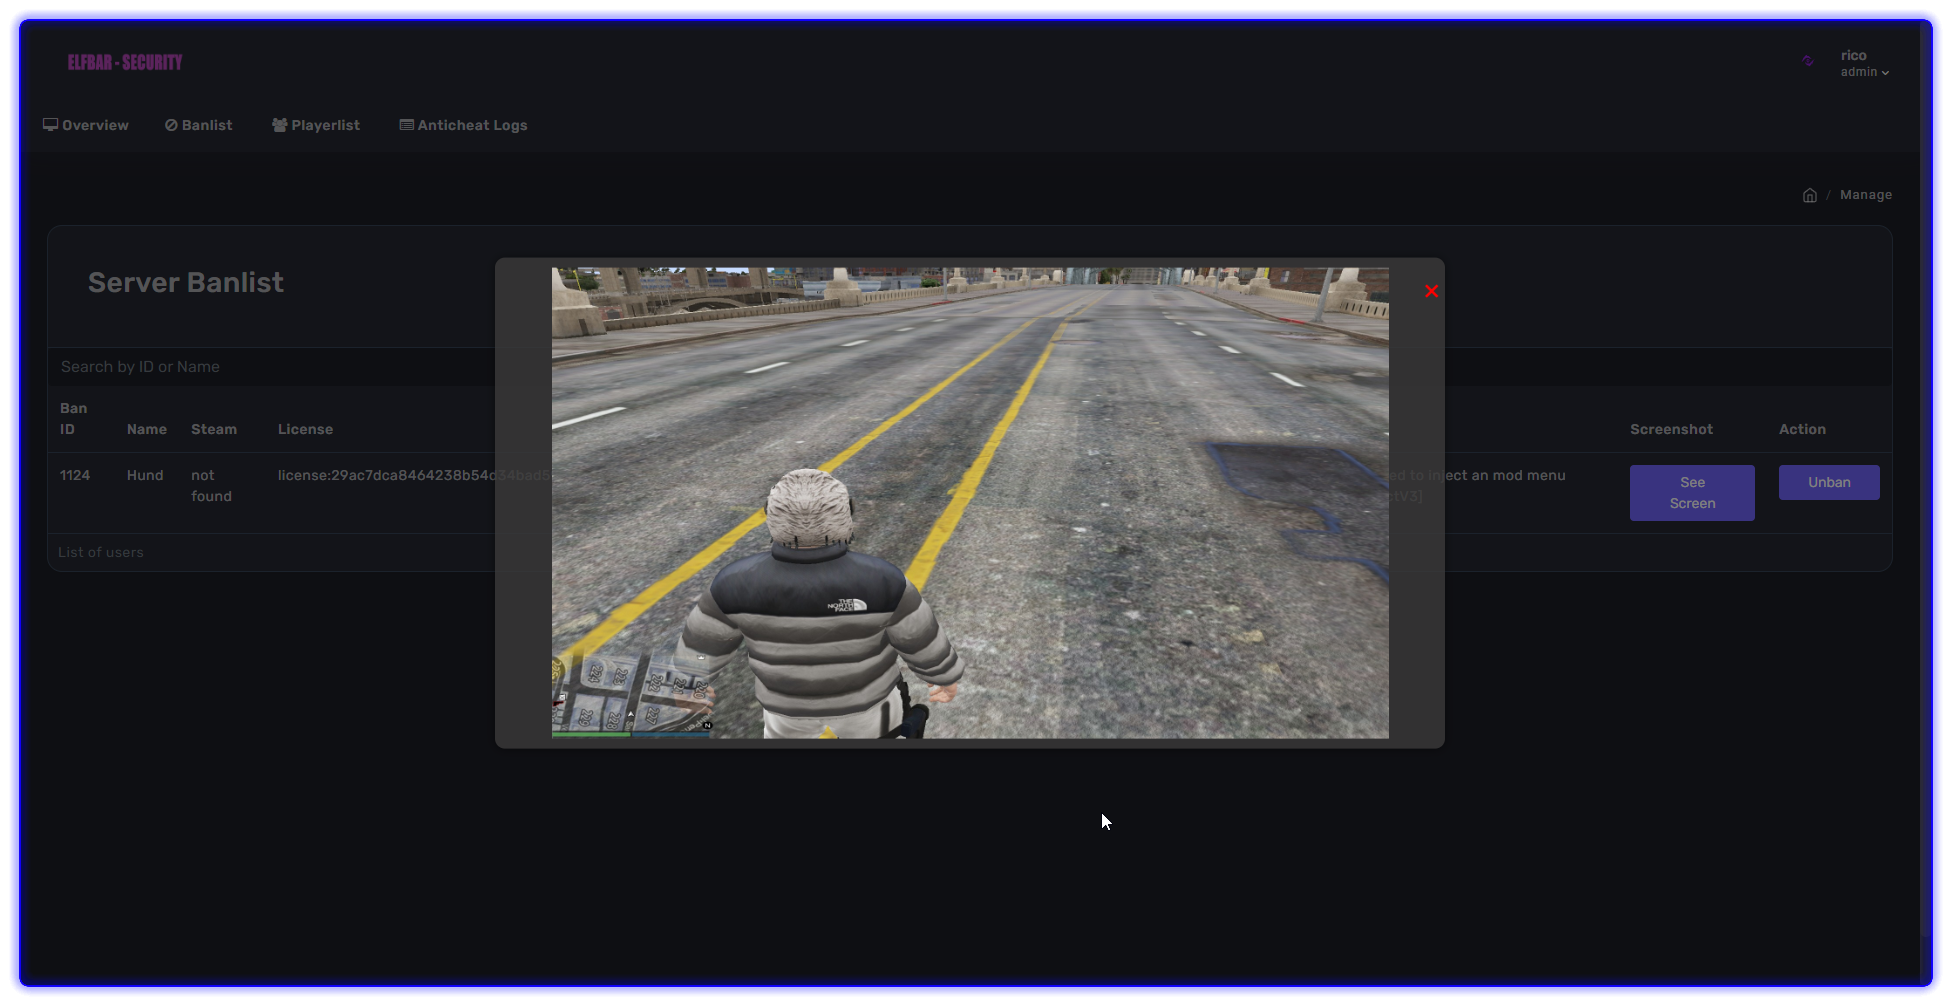Viewport: 1952px width, 1006px height.
Task: Select the license text of ban 1124
Action: pyautogui.click(x=385, y=475)
